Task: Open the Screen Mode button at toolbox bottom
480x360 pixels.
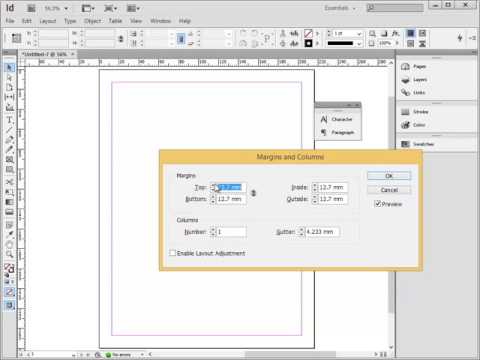Action: [9, 305]
